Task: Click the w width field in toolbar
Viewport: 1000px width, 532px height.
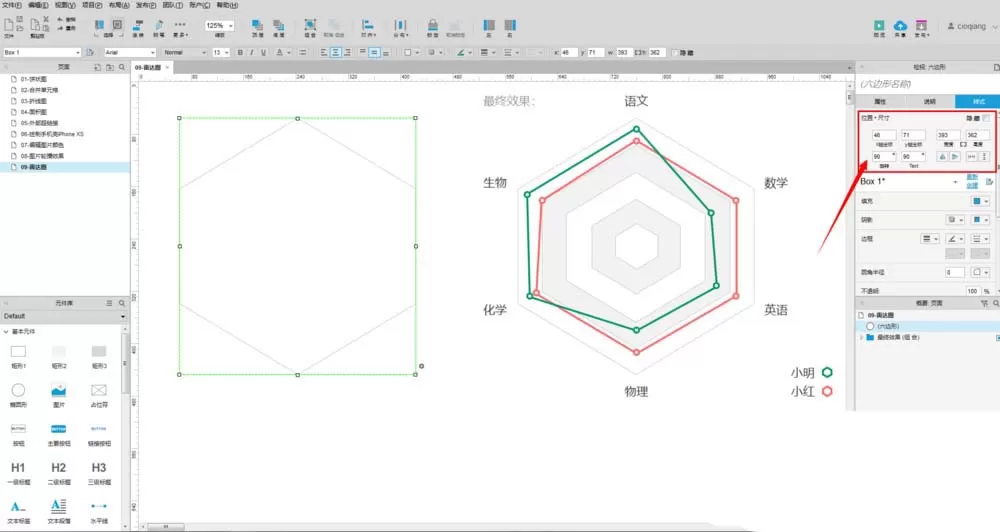Action: [x=624, y=52]
